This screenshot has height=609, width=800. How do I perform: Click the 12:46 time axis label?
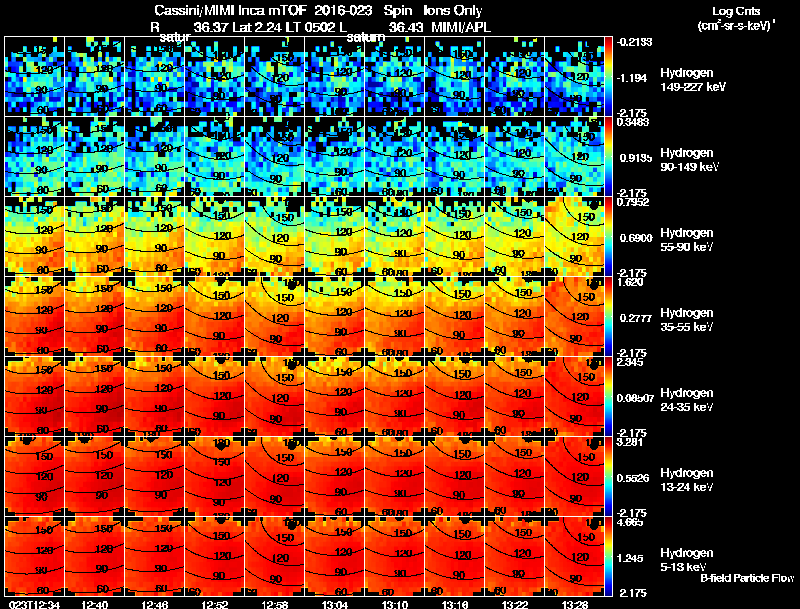tap(155, 605)
